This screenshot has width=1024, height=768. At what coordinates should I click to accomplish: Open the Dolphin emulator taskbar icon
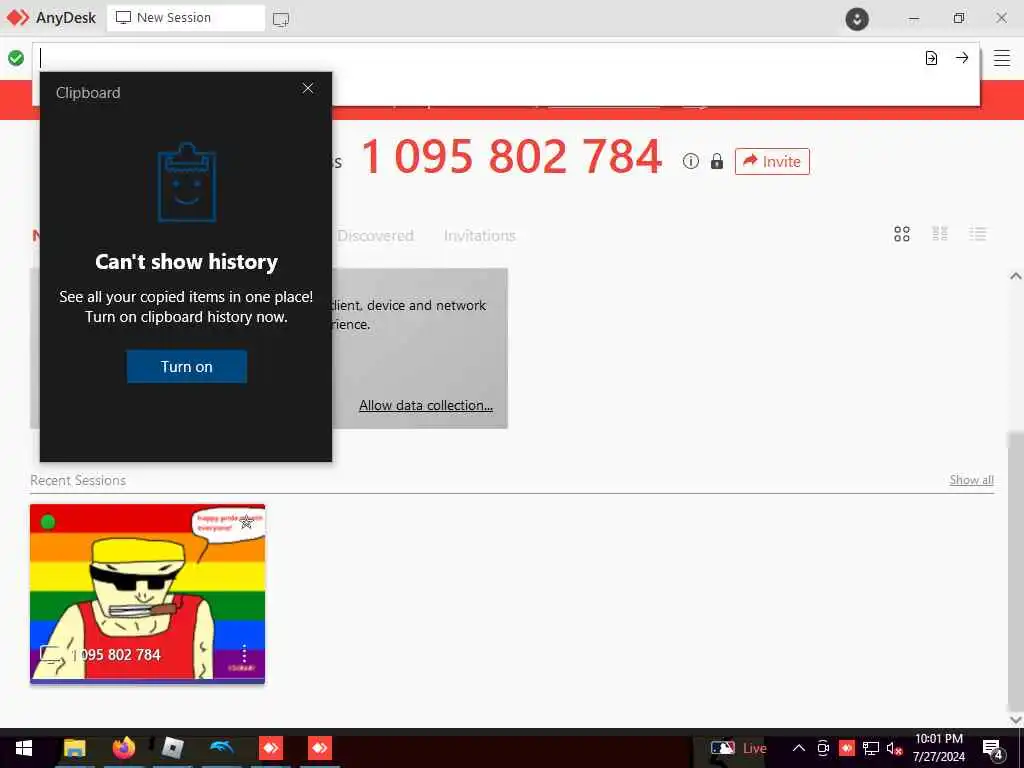(x=221, y=748)
